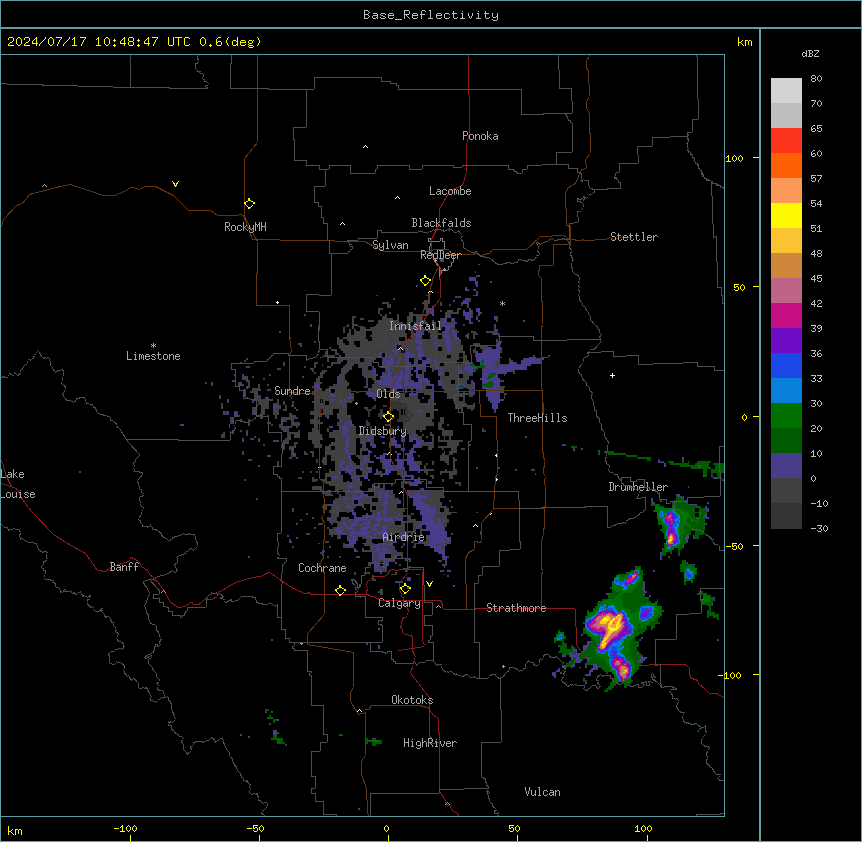Click the Calgary label

(399, 603)
